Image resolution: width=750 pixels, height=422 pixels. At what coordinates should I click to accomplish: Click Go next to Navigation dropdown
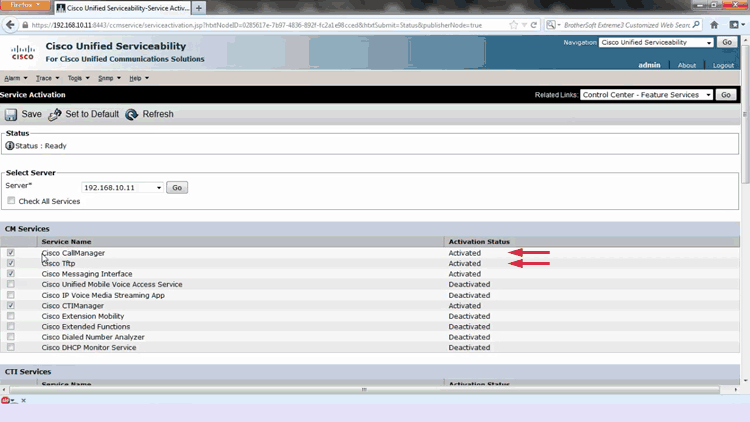click(727, 42)
